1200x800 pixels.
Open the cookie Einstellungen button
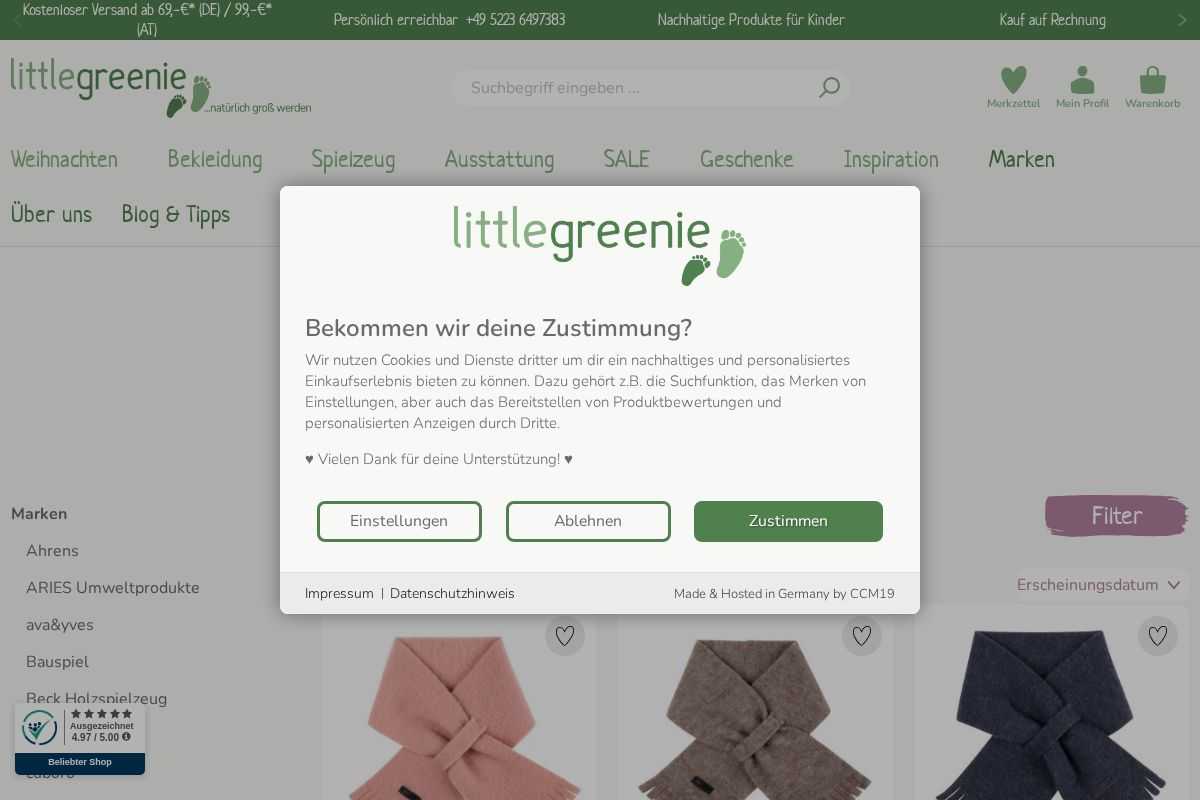(399, 521)
